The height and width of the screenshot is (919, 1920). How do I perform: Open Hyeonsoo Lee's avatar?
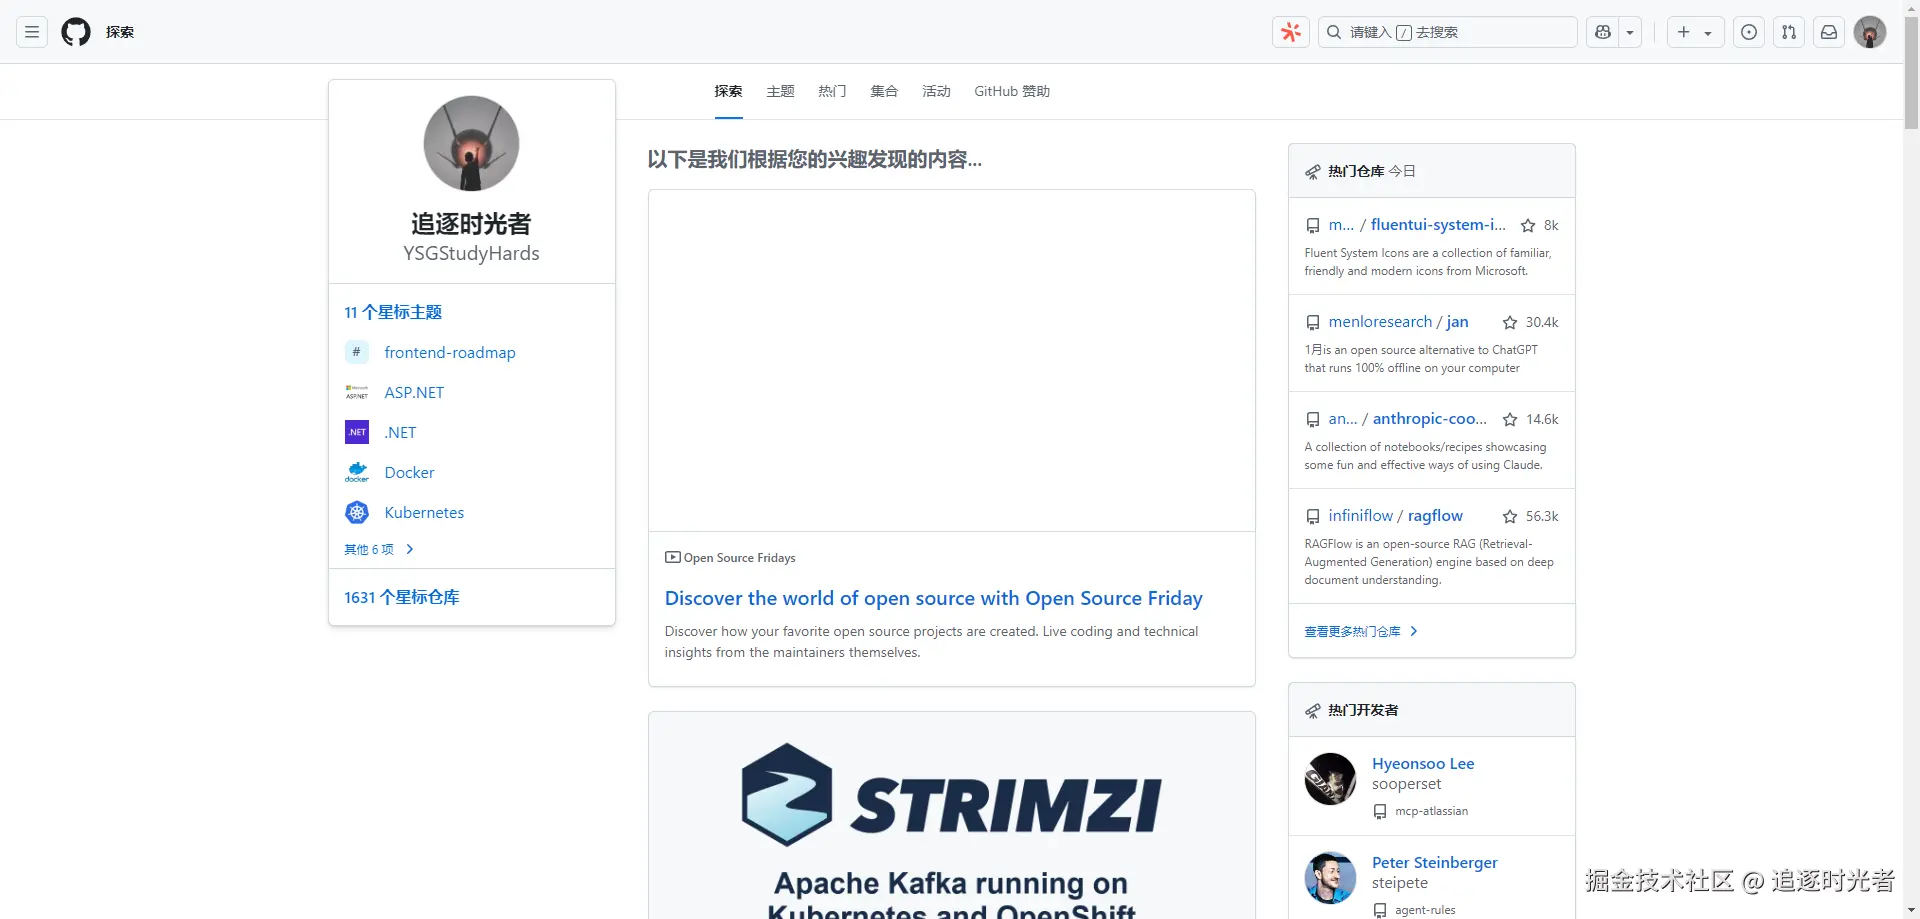(x=1330, y=779)
